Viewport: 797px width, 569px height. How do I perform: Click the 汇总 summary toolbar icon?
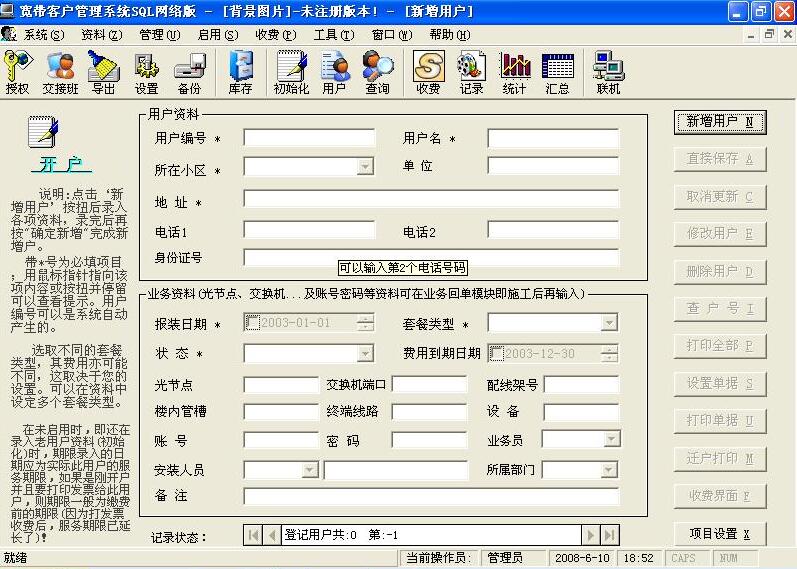[558, 72]
